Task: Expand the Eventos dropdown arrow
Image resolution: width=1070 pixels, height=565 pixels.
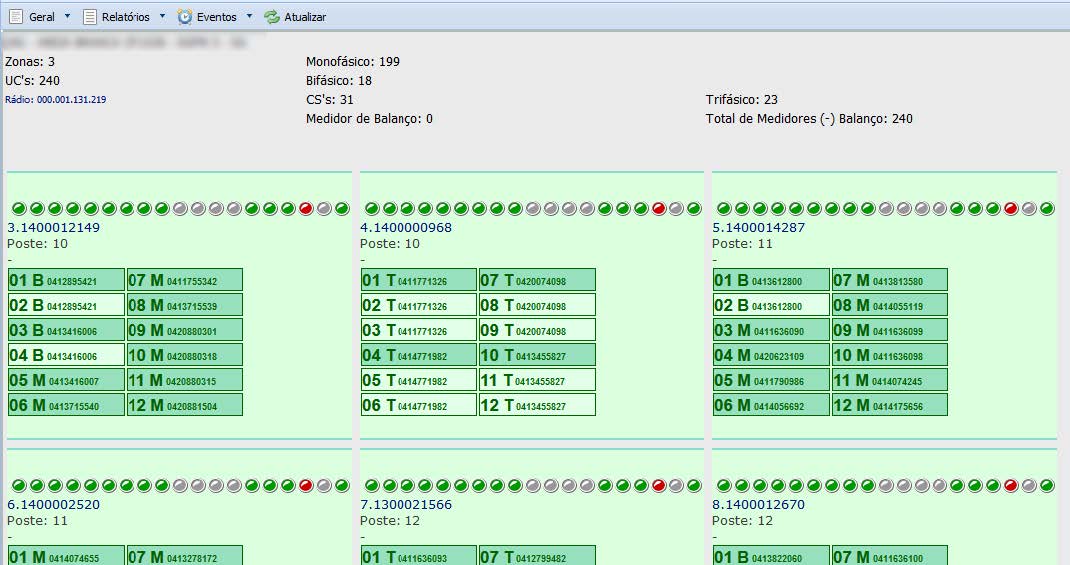Action: tap(249, 17)
